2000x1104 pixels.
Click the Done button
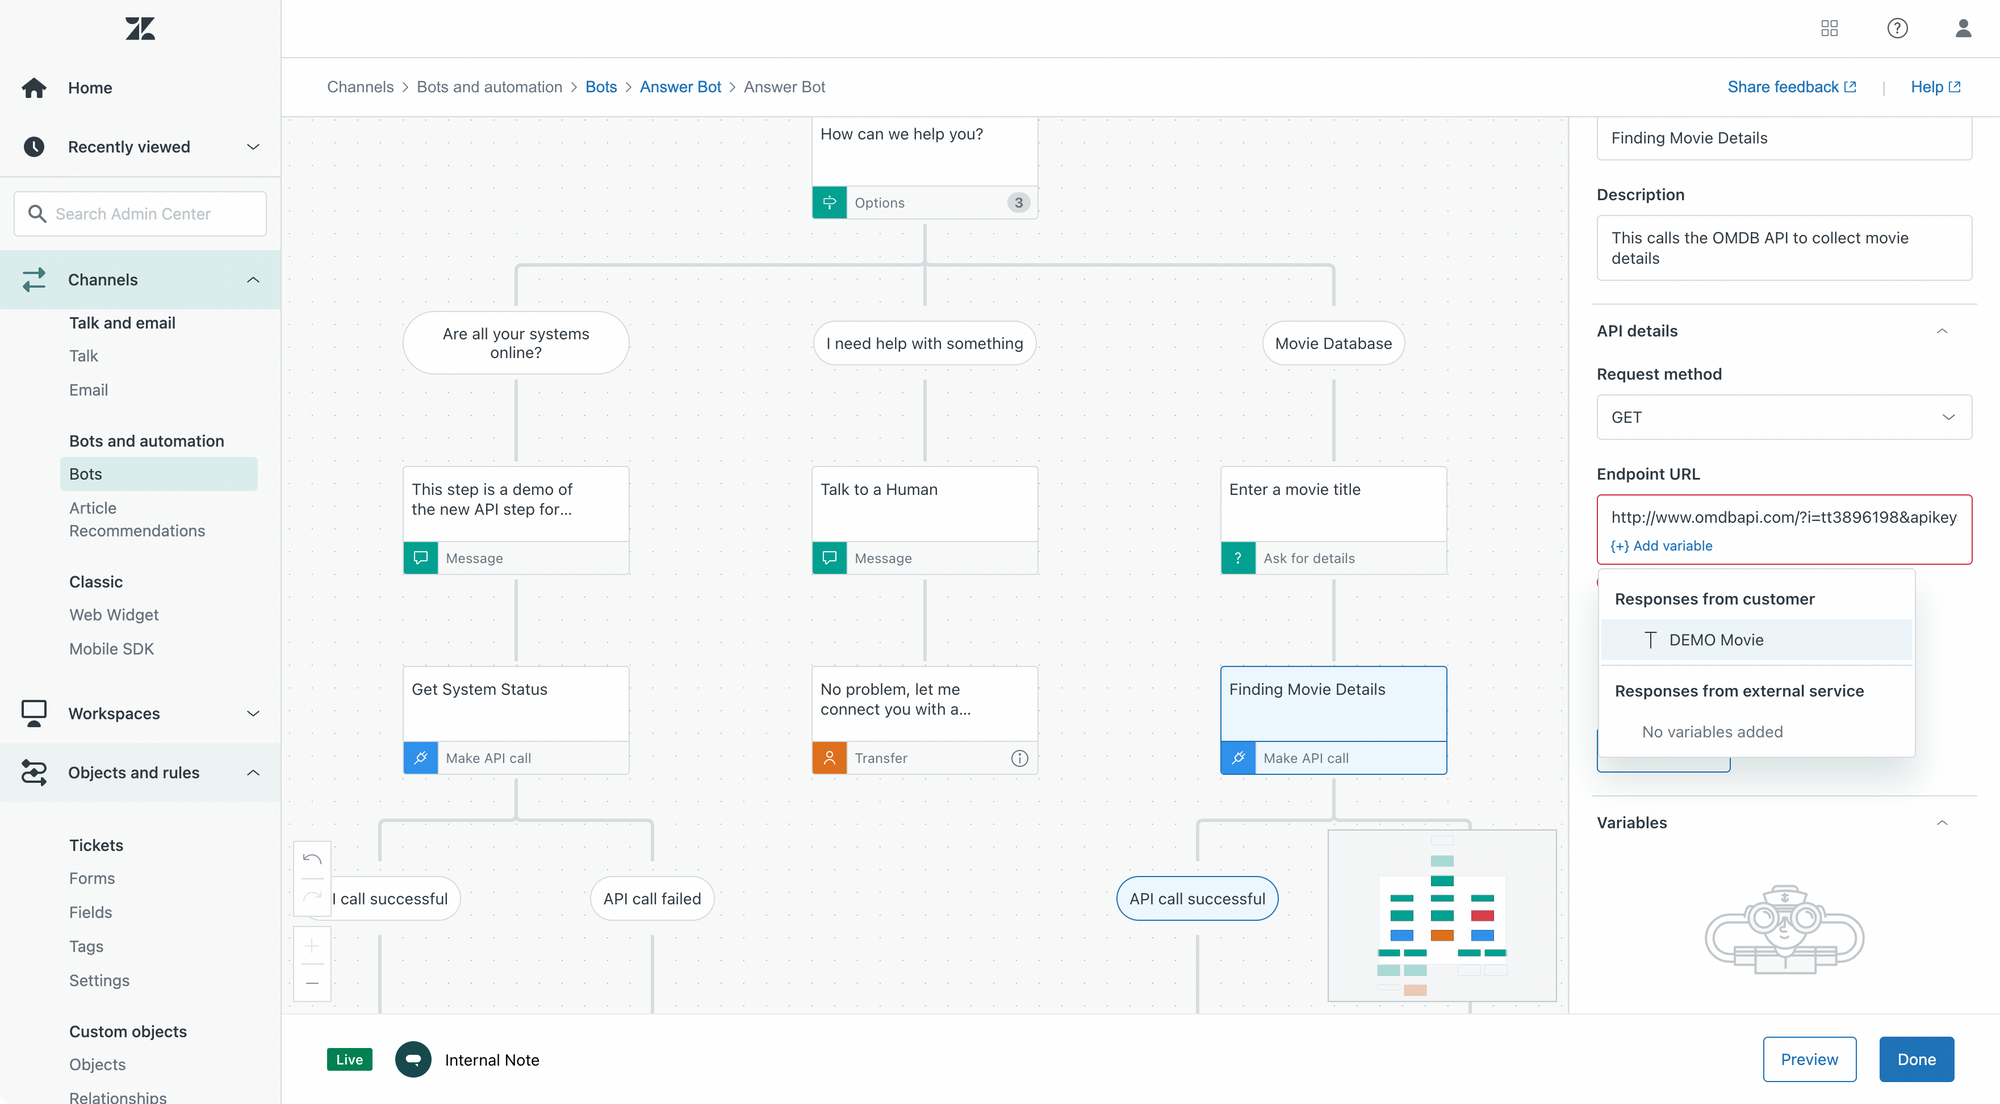pyautogui.click(x=1916, y=1060)
